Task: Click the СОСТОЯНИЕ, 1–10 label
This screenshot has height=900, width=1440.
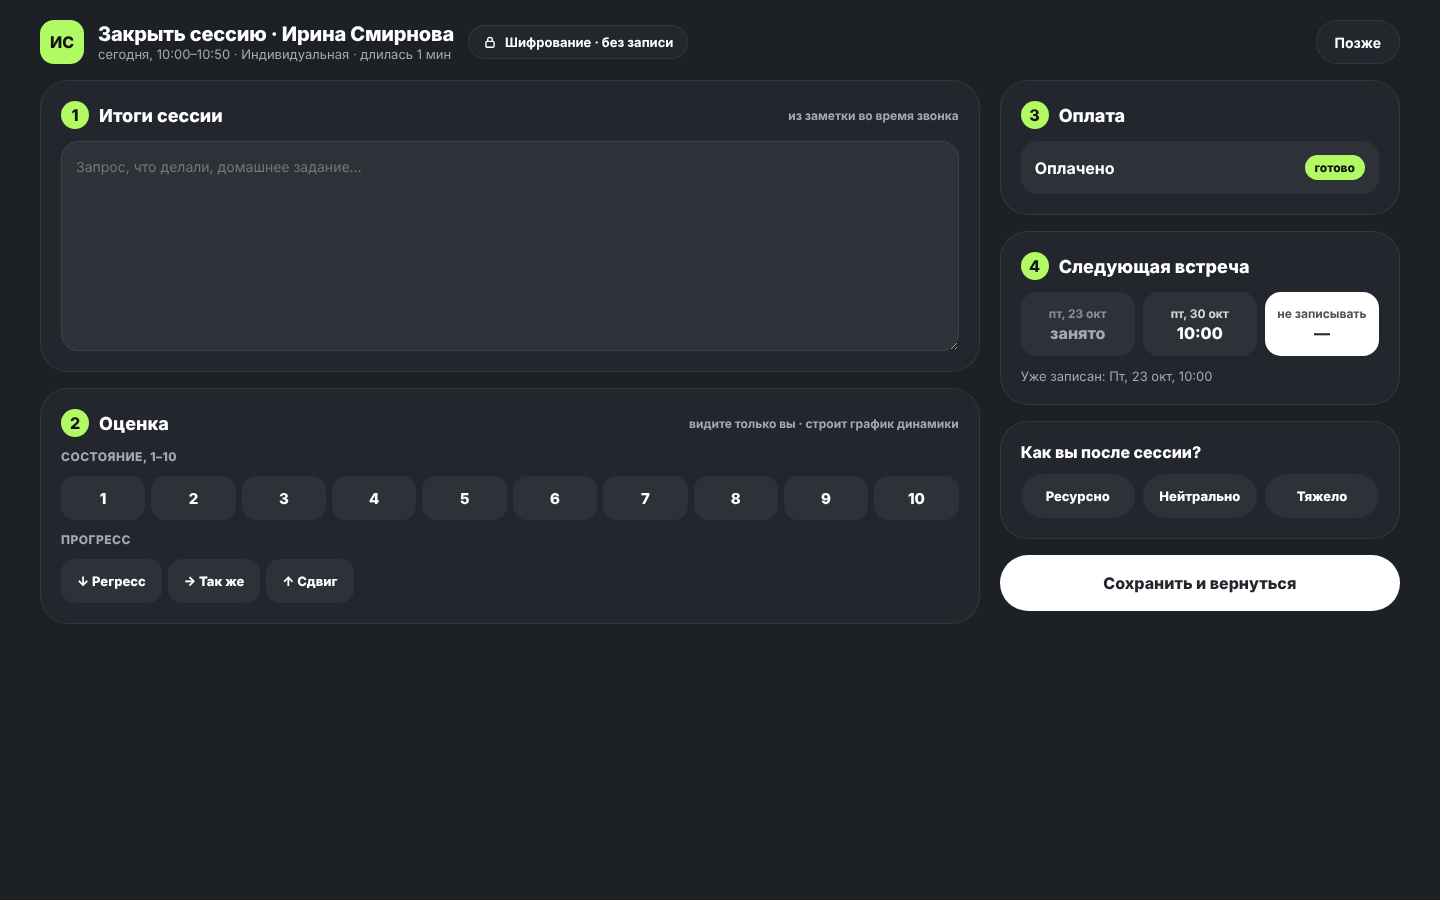Action: pos(119,457)
